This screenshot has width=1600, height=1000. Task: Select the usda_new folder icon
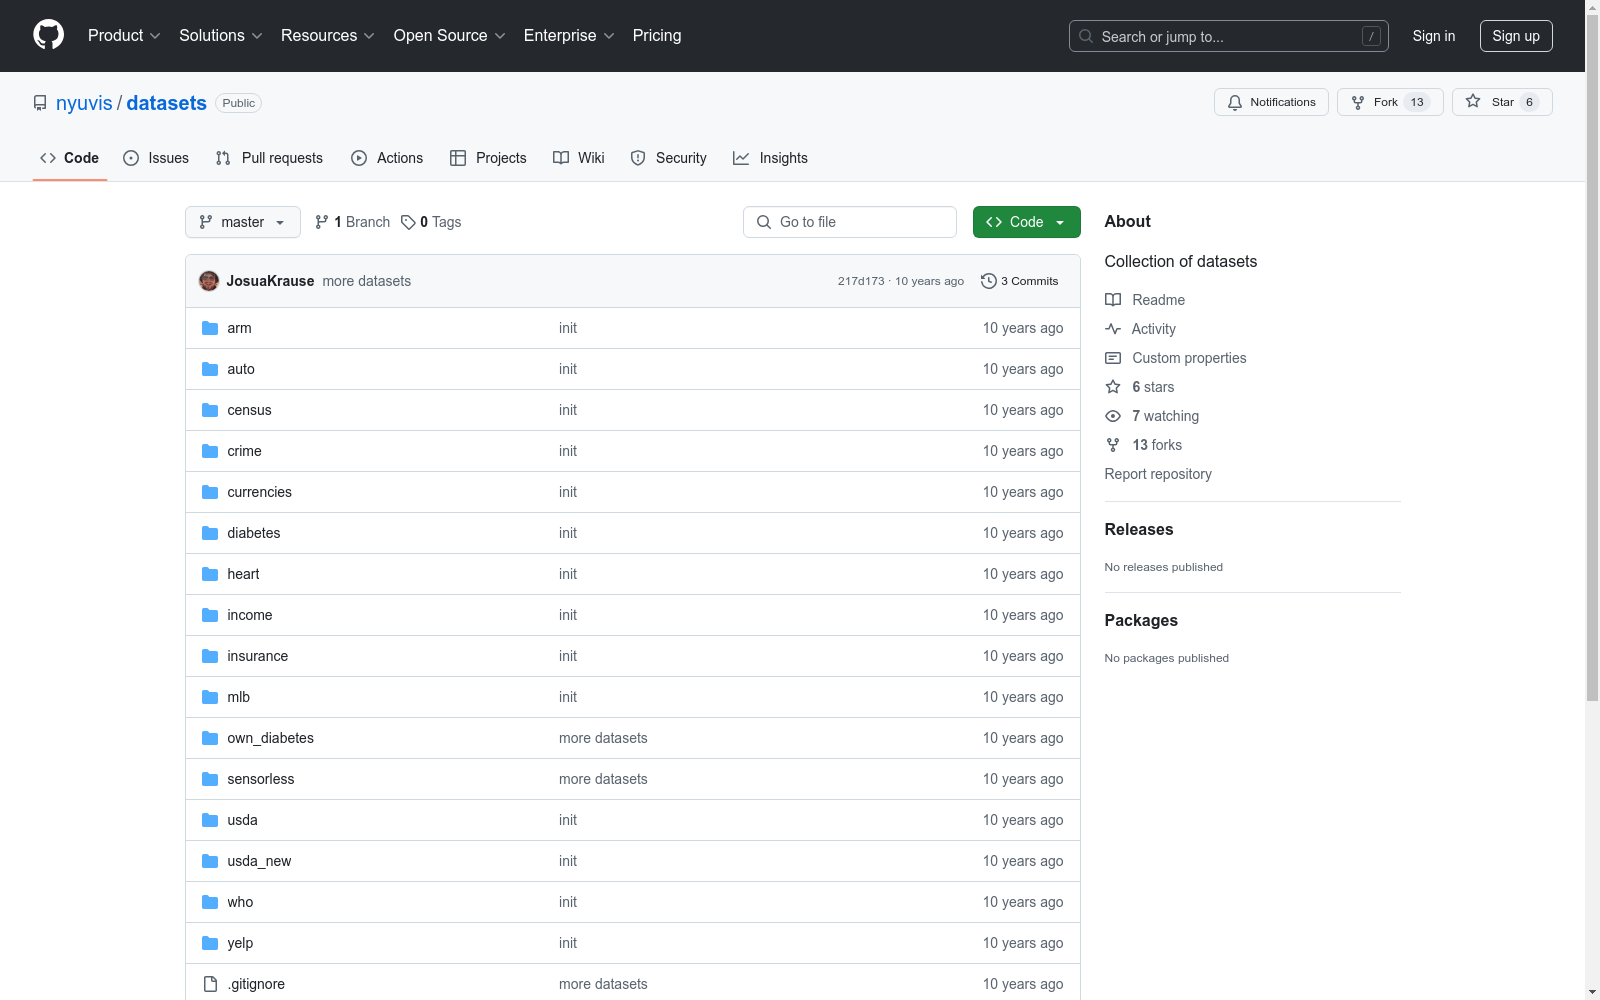pyautogui.click(x=210, y=861)
